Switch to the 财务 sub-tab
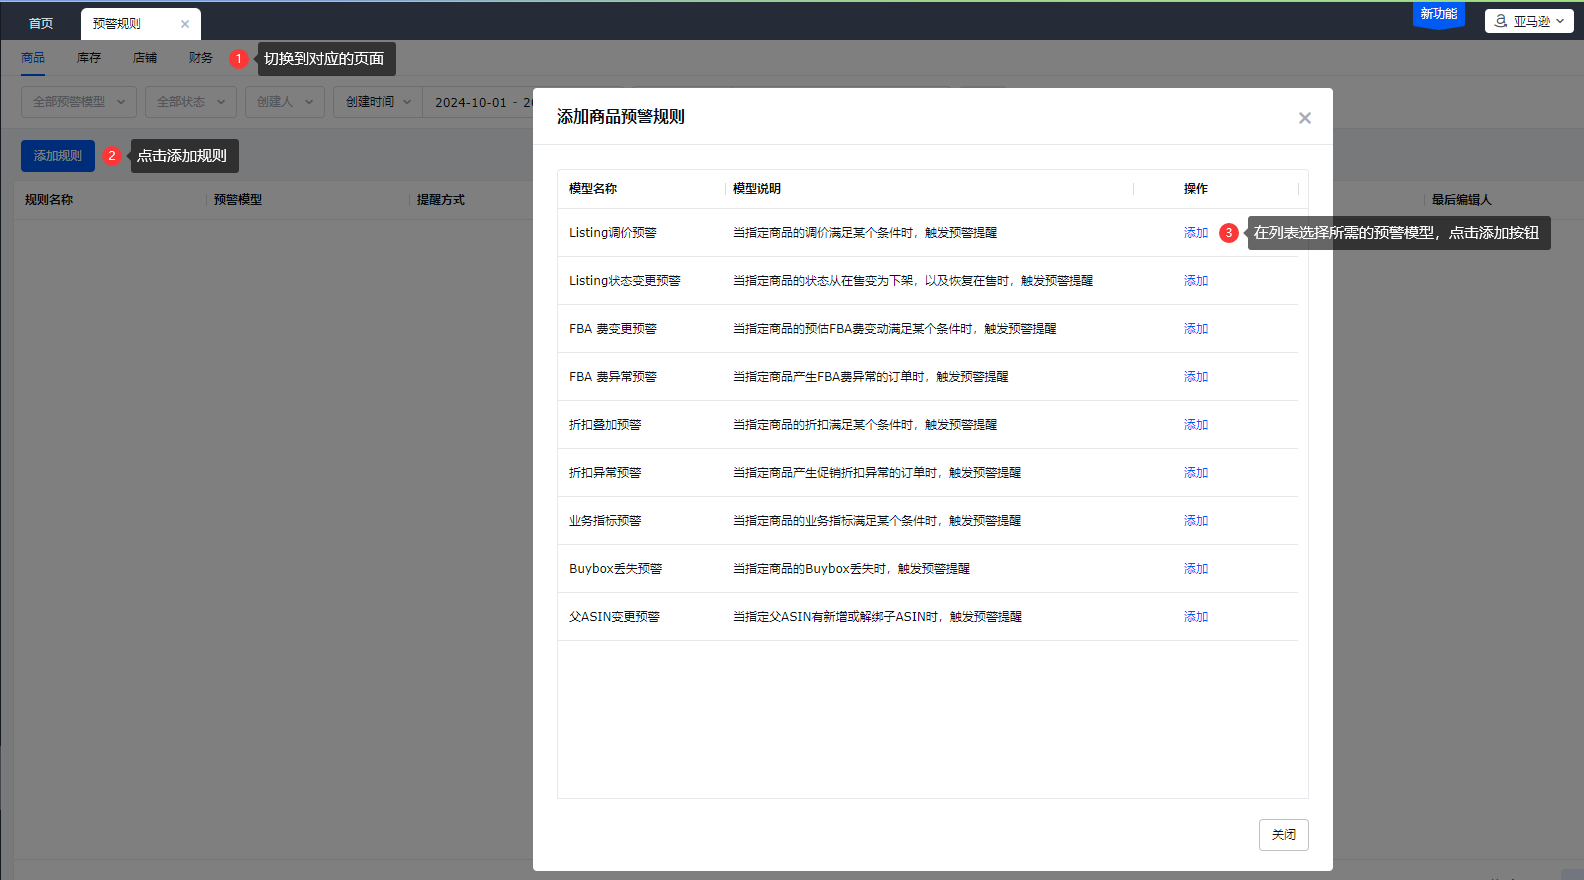The height and width of the screenshot is (880, 1584). coord(201,58)
